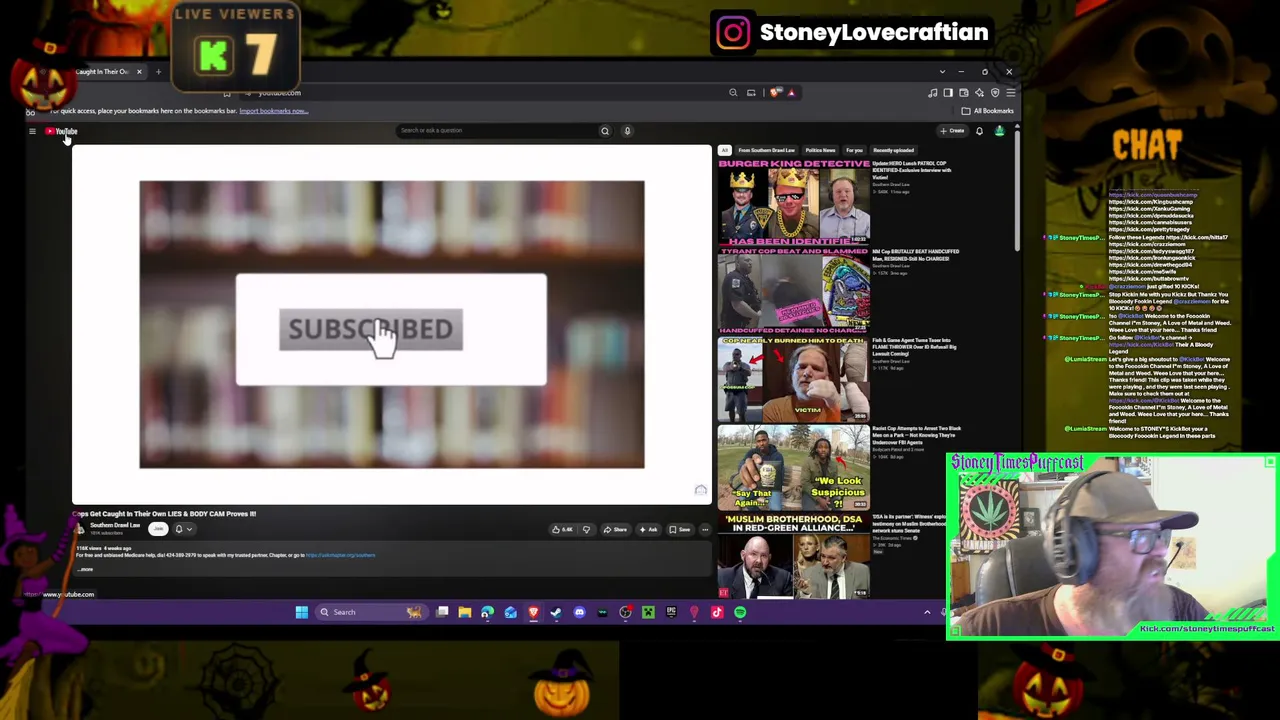Bookmark this page in the address bar
This screenshot has width=1280, height=720.
point(227,93)
